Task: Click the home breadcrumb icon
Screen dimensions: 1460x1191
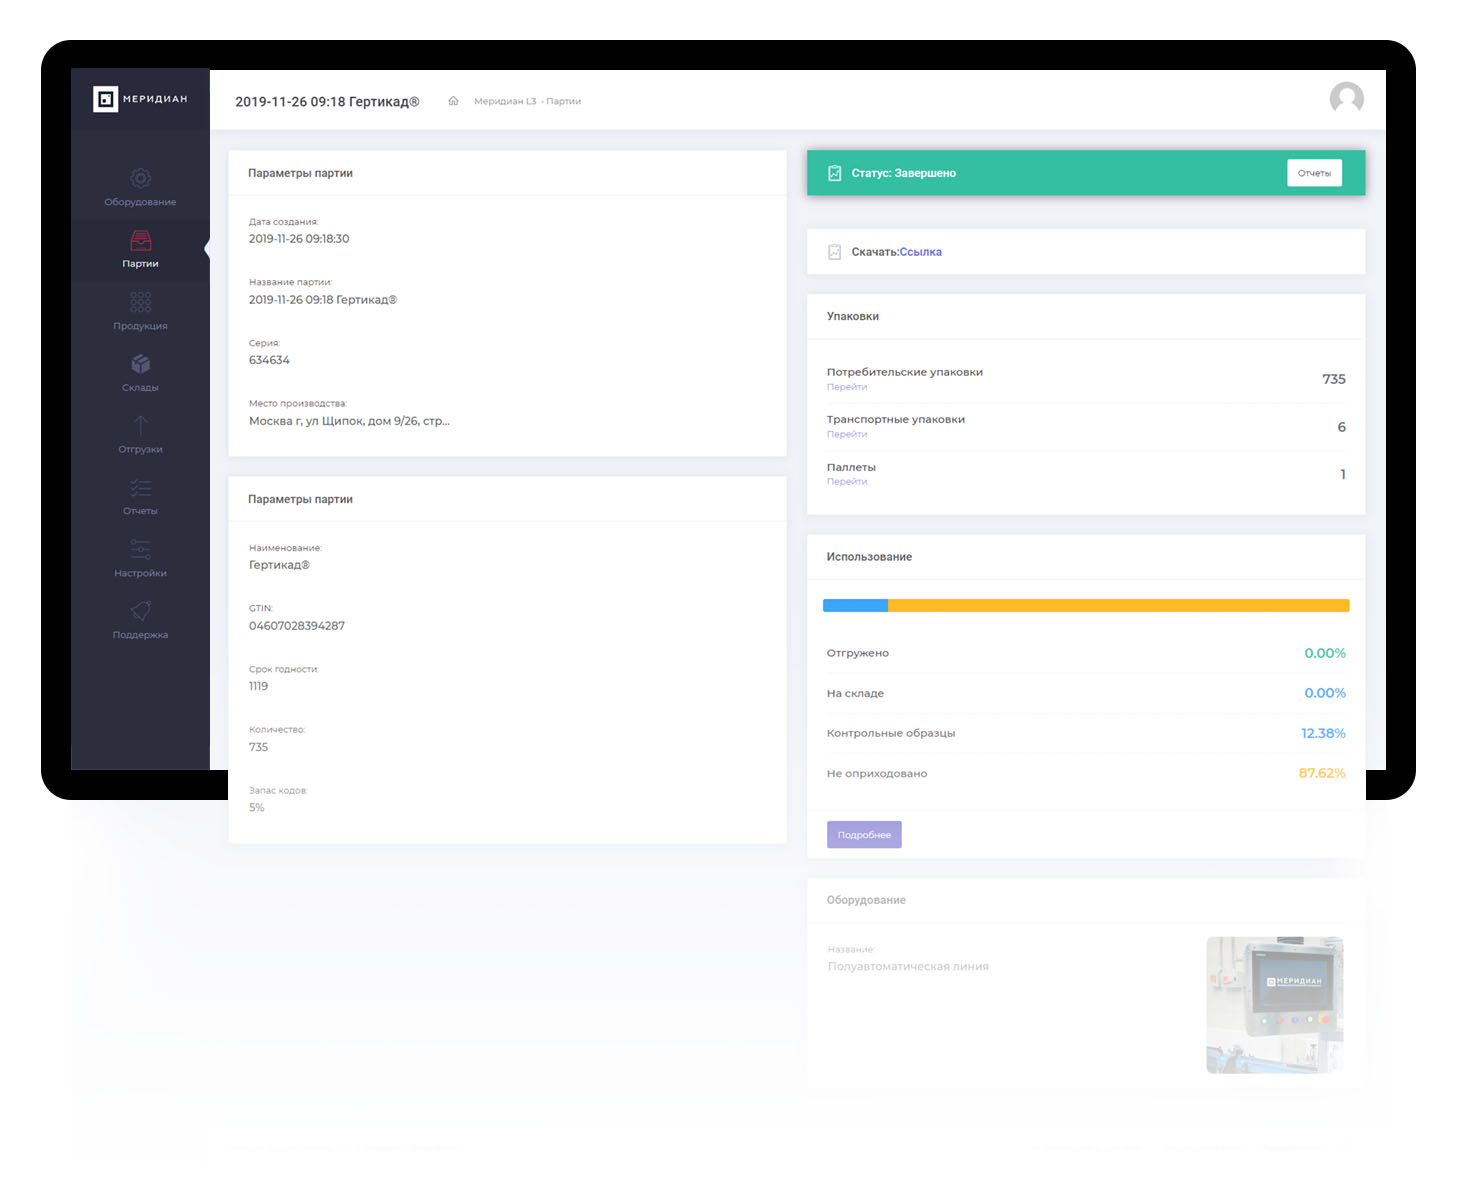Action: pos(453,101)
